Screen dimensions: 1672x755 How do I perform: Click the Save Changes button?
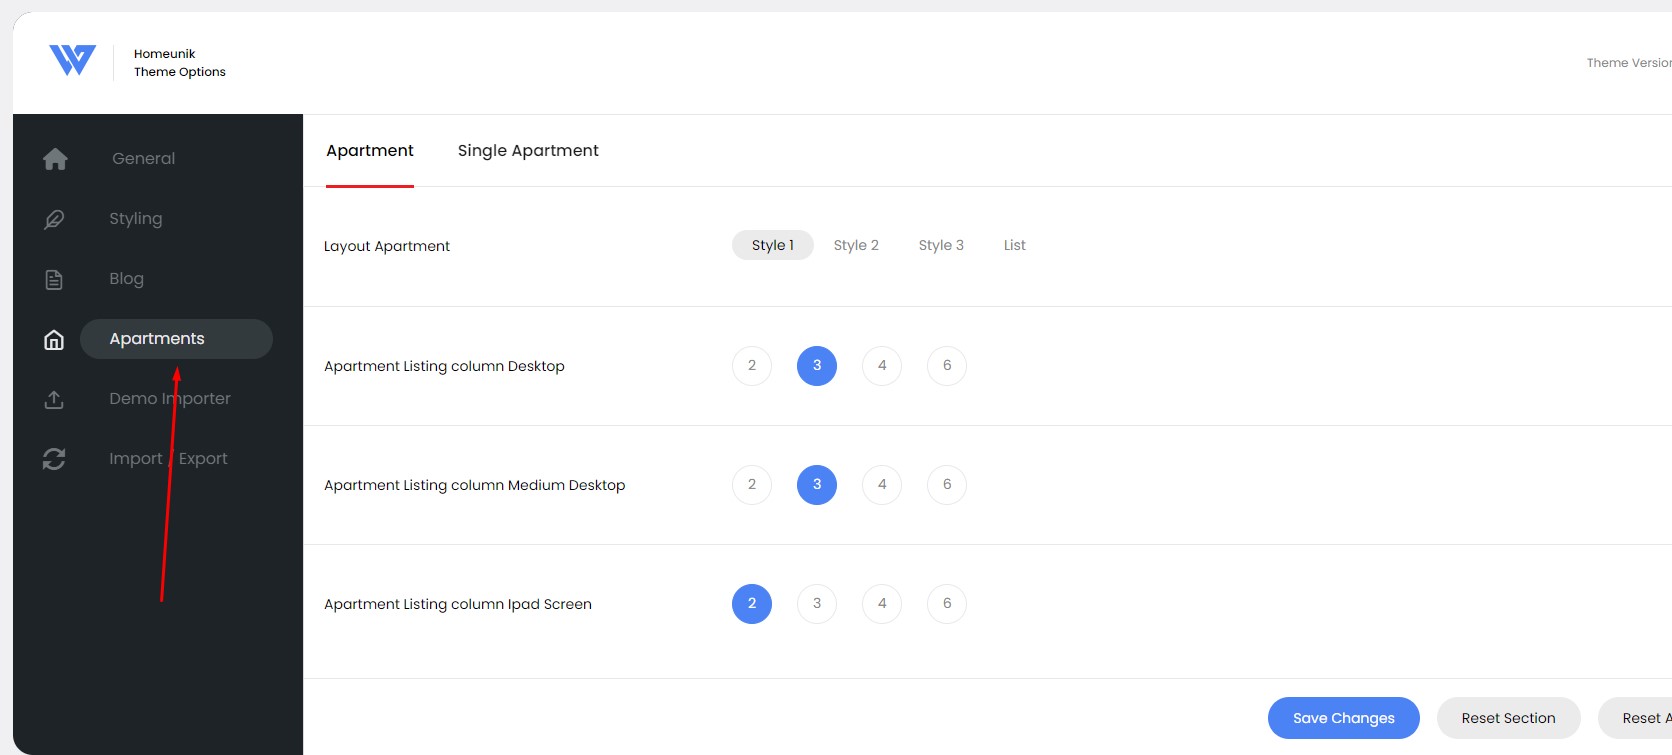[1344, 718]
